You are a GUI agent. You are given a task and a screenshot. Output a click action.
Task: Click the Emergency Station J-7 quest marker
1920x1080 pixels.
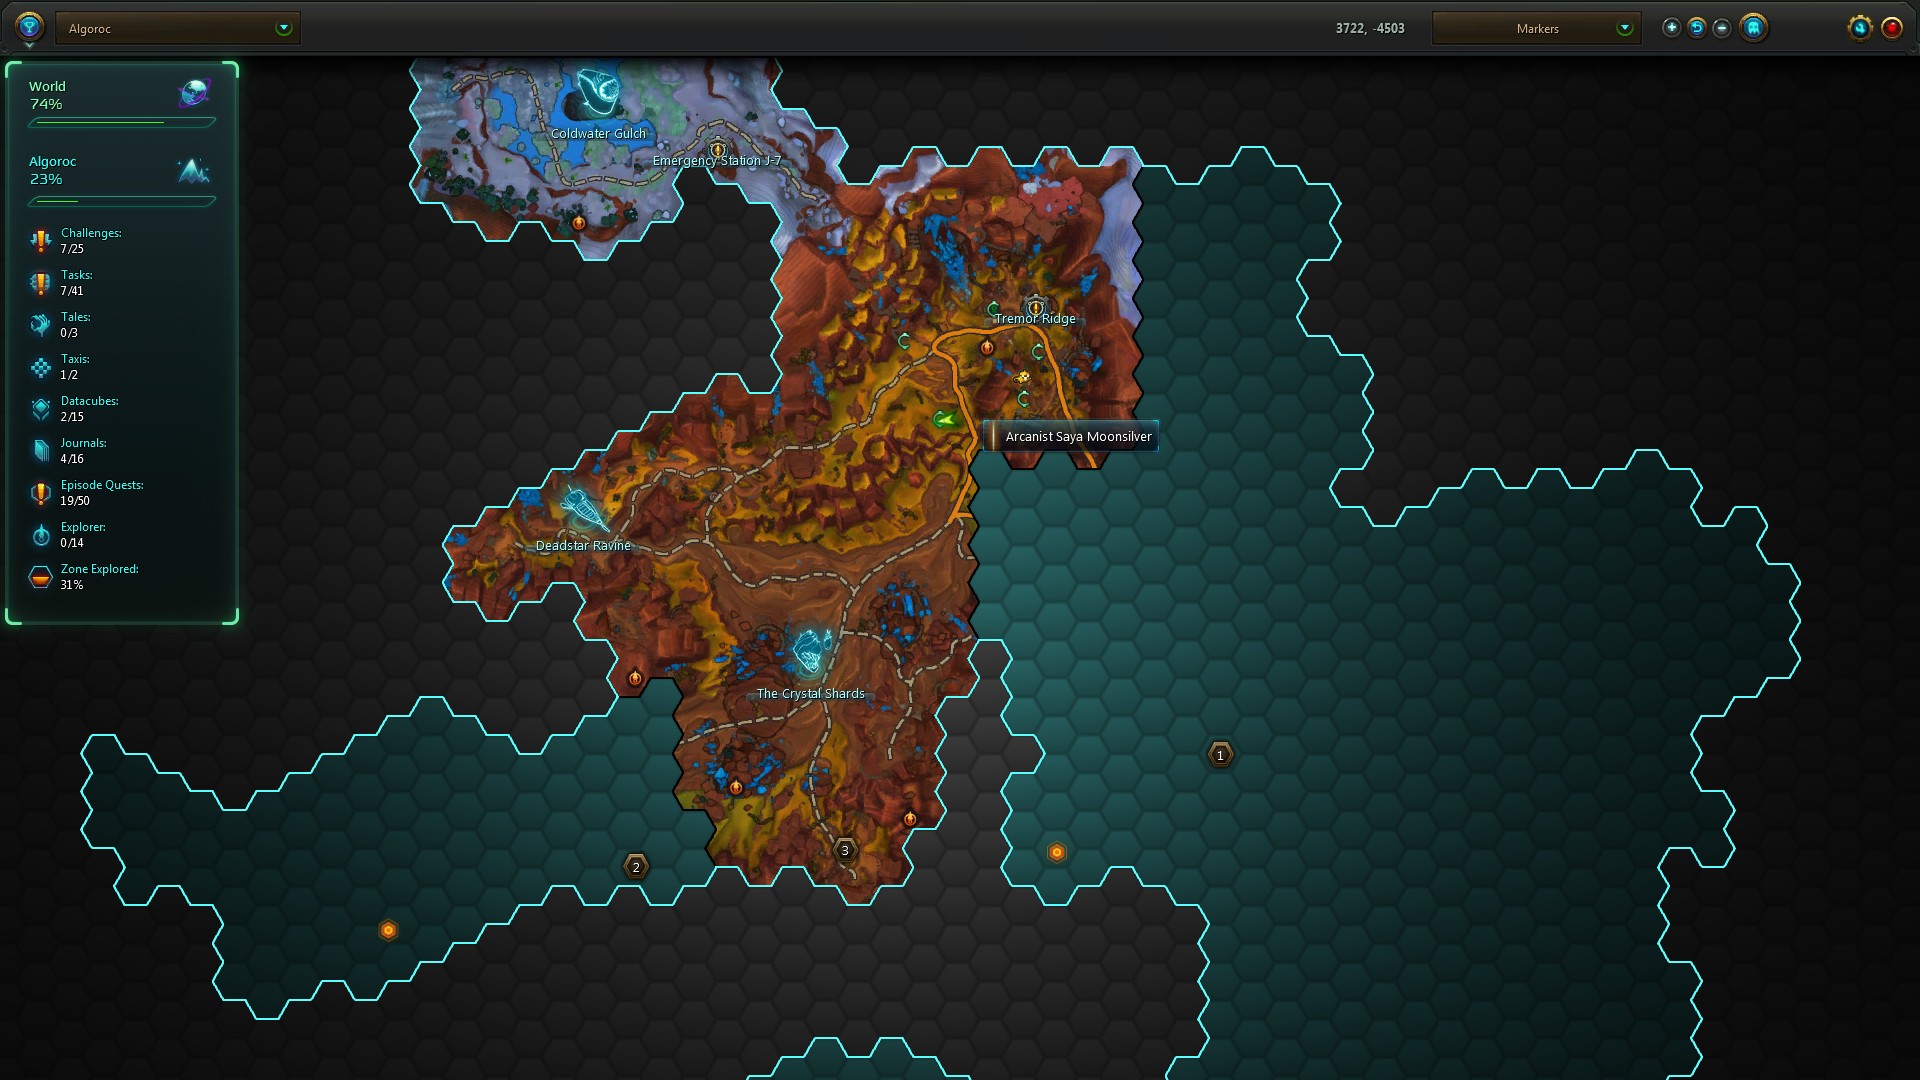717,148
